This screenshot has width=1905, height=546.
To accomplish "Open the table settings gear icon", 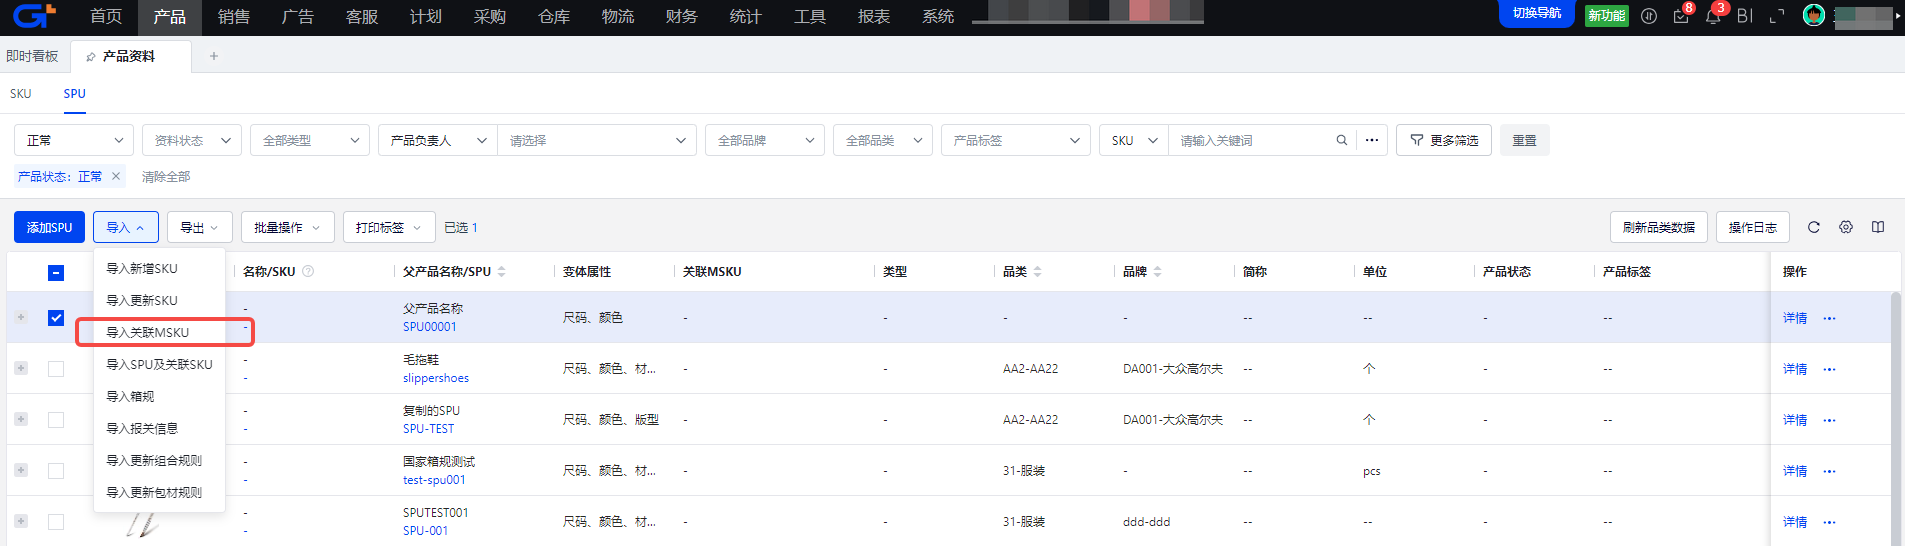I will point(1846,227).
